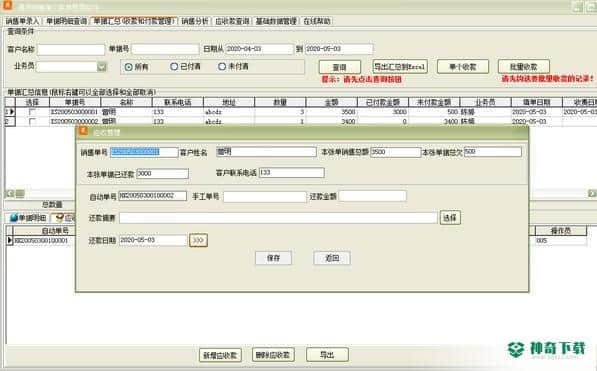Click the 地址 column header
This screenshot has width=597, height=371.
[x=229, y=102]
